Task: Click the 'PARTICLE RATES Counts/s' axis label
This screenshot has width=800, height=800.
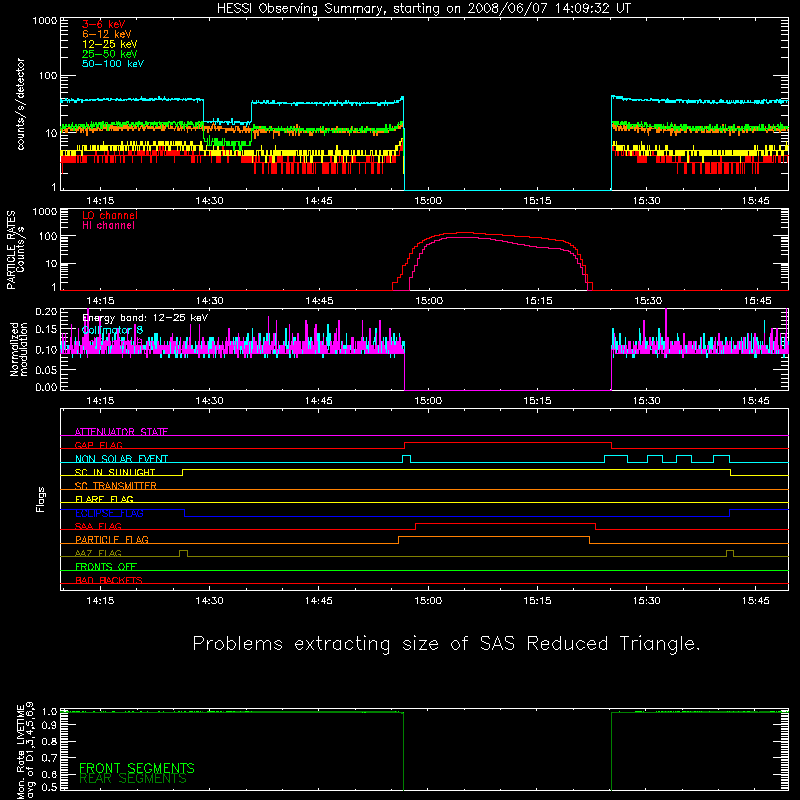Action: pyautogui.click(x=15, y=250)
